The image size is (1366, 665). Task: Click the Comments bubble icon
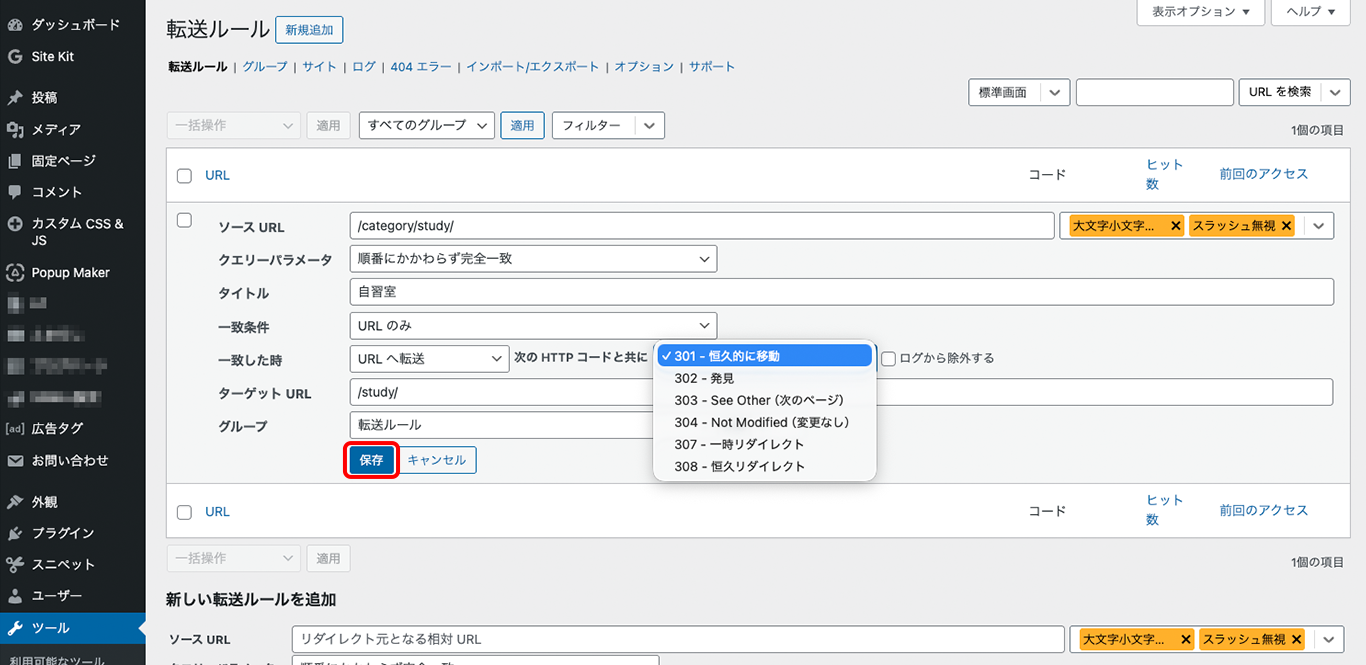click(15, 192)
